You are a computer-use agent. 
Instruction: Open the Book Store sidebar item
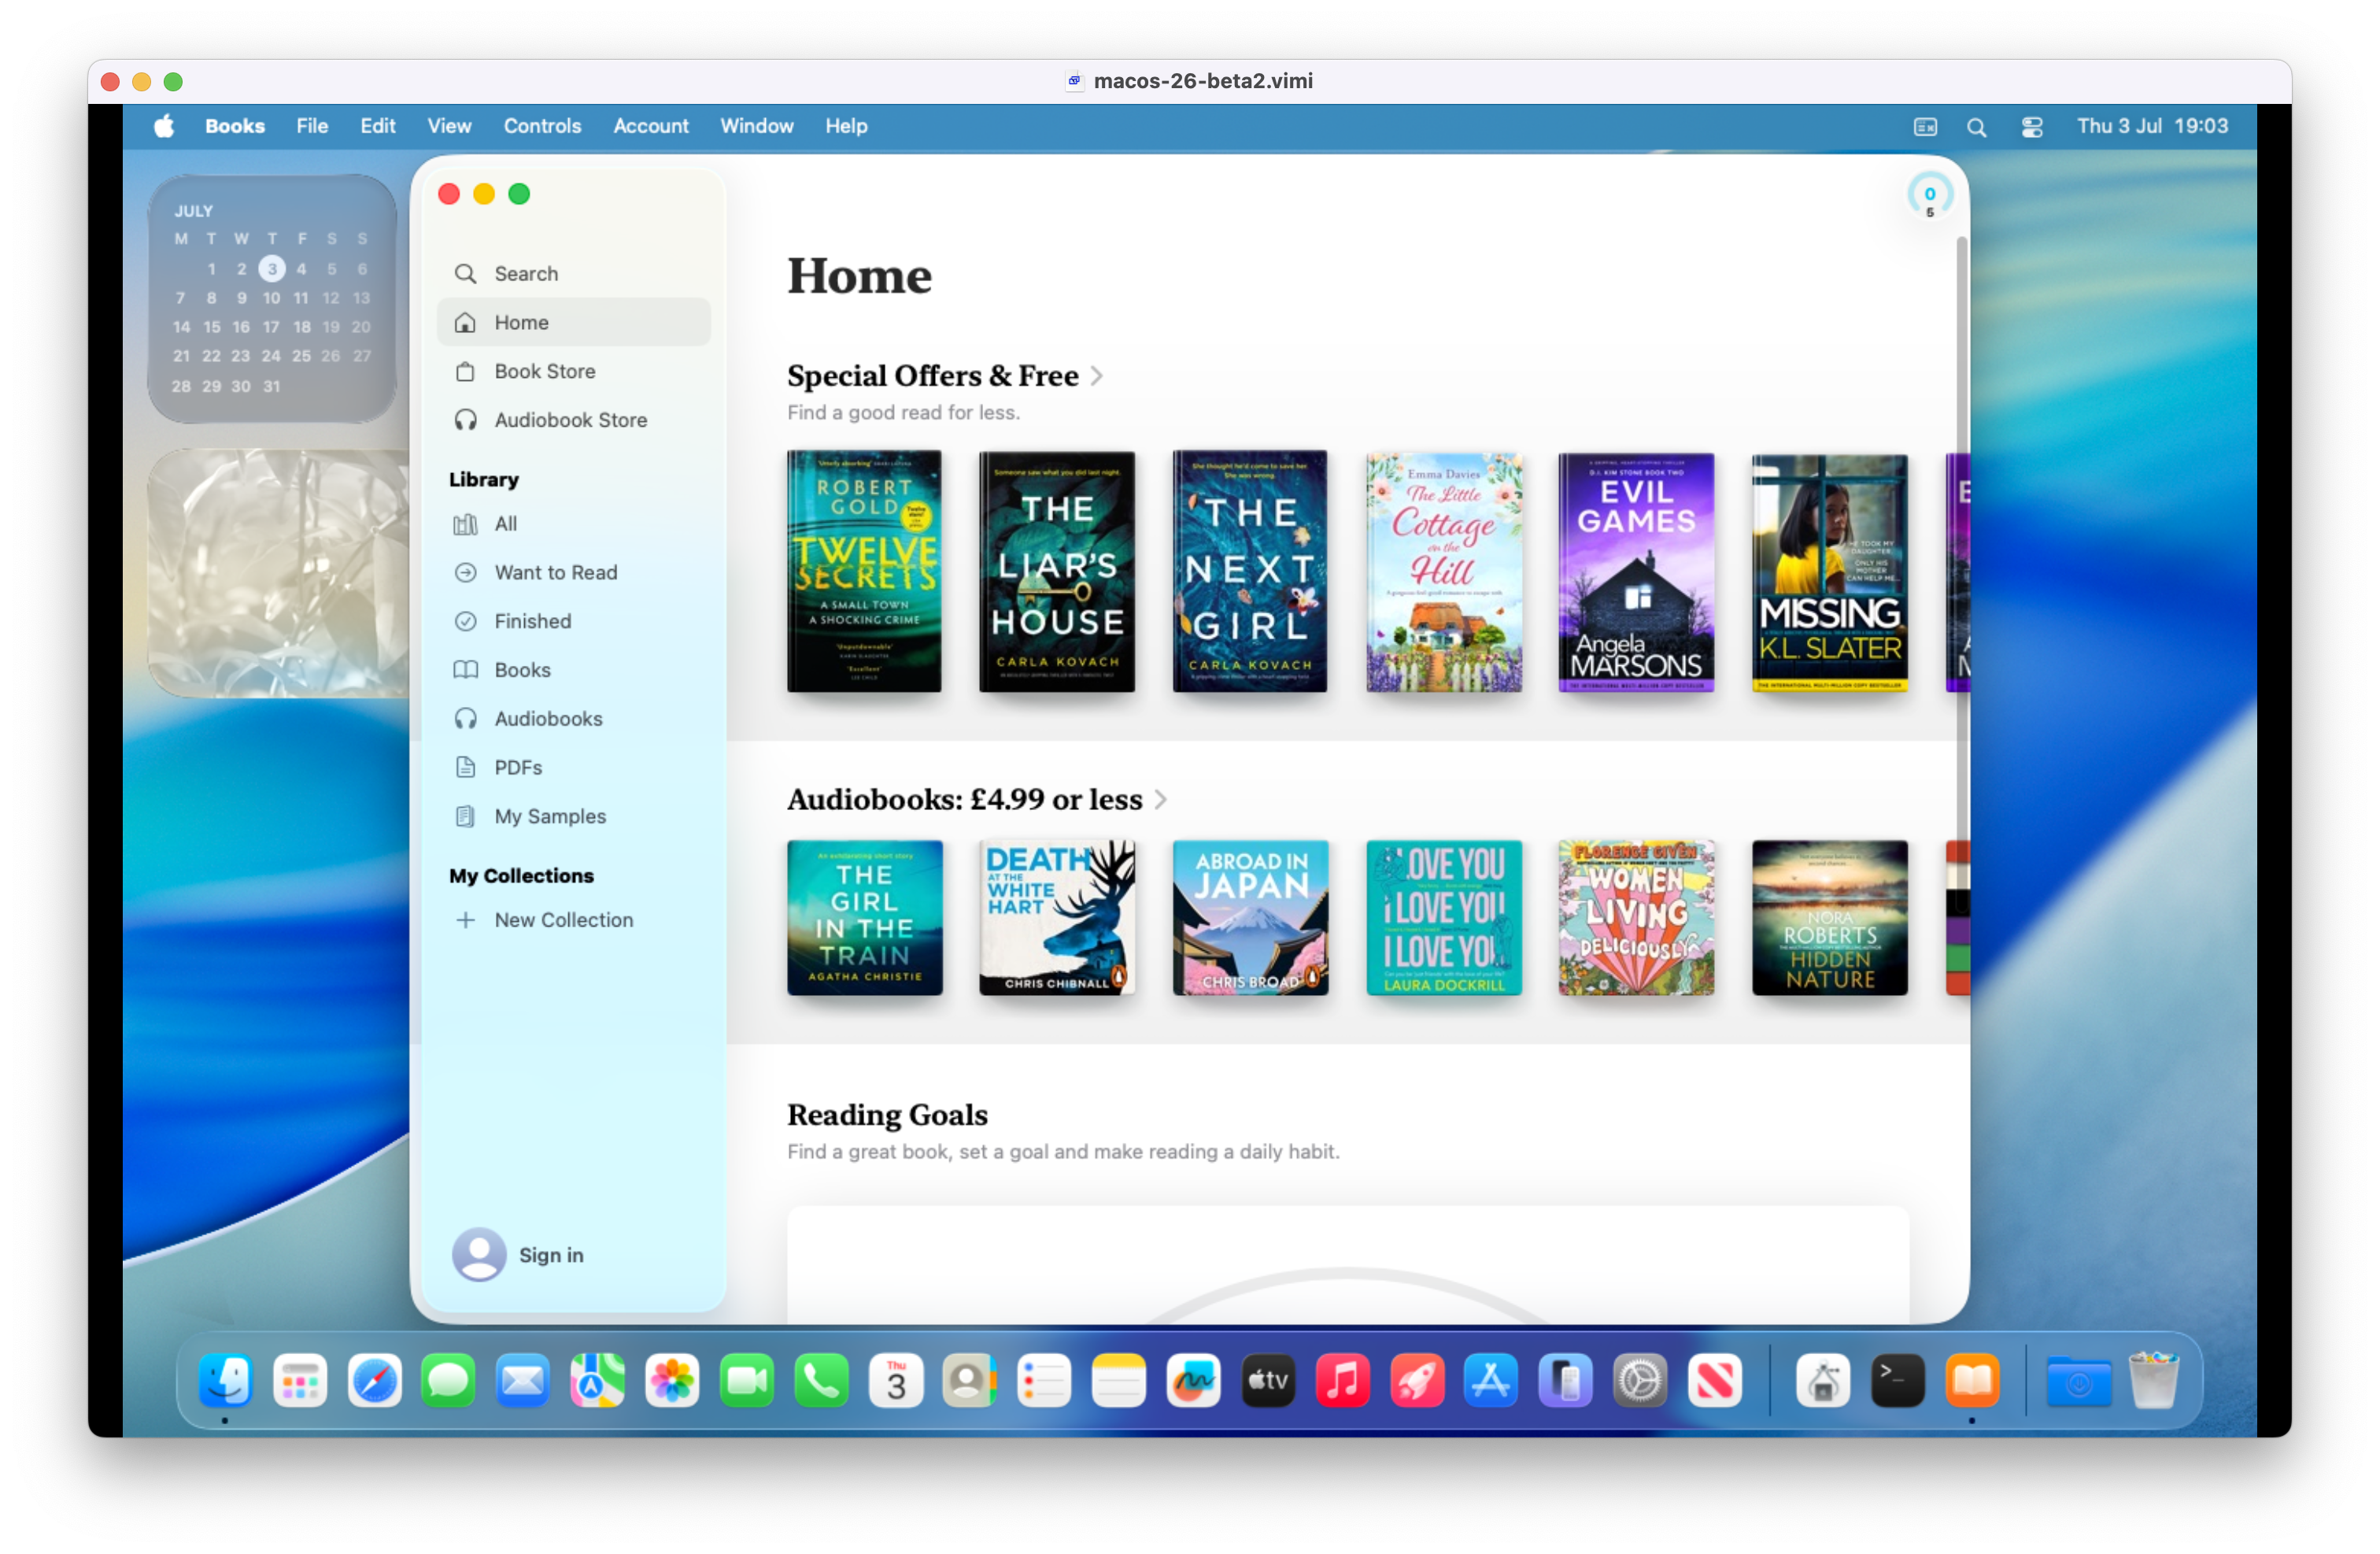[544, 371]
